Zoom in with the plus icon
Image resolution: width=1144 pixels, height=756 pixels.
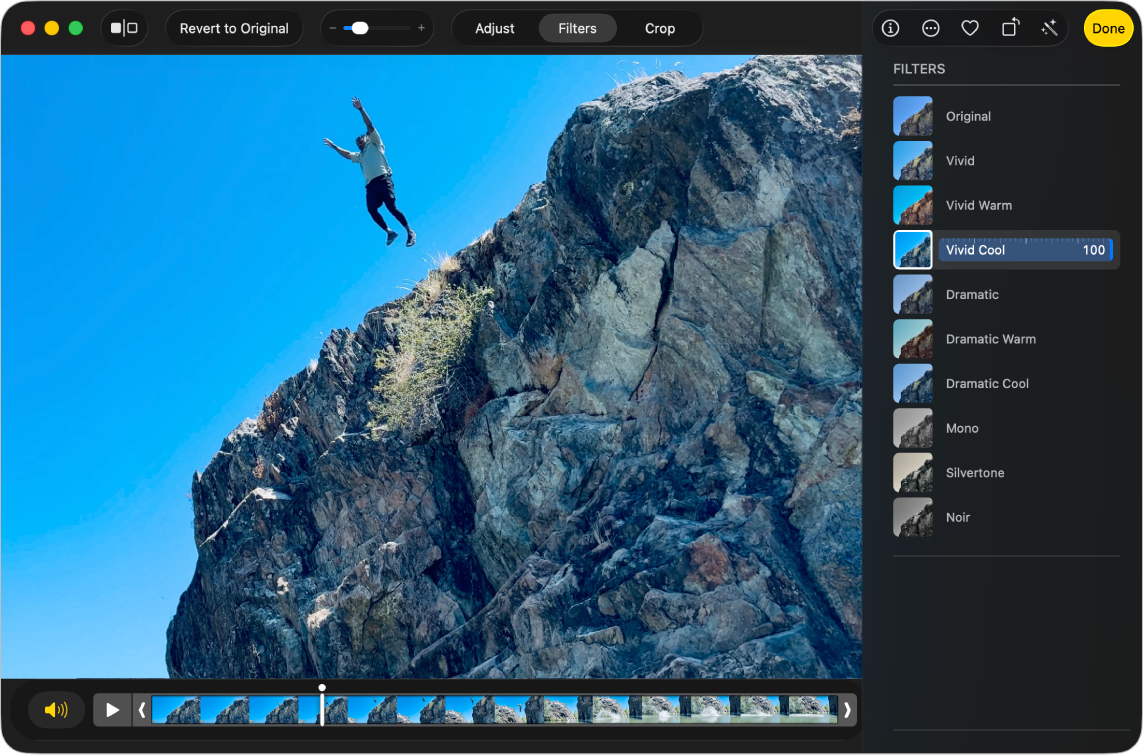(423, 28)
